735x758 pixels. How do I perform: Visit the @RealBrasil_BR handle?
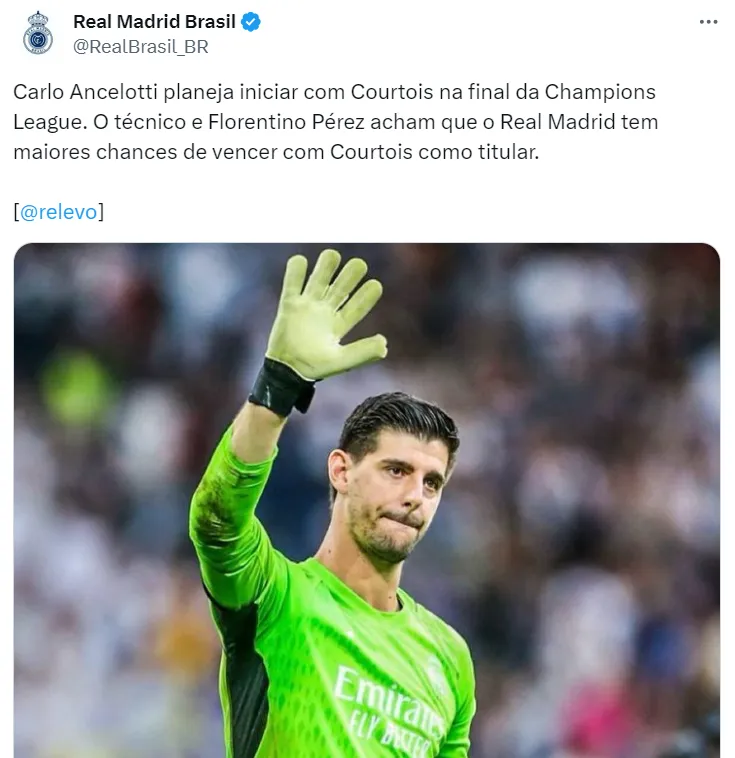(x=141, y=47)
